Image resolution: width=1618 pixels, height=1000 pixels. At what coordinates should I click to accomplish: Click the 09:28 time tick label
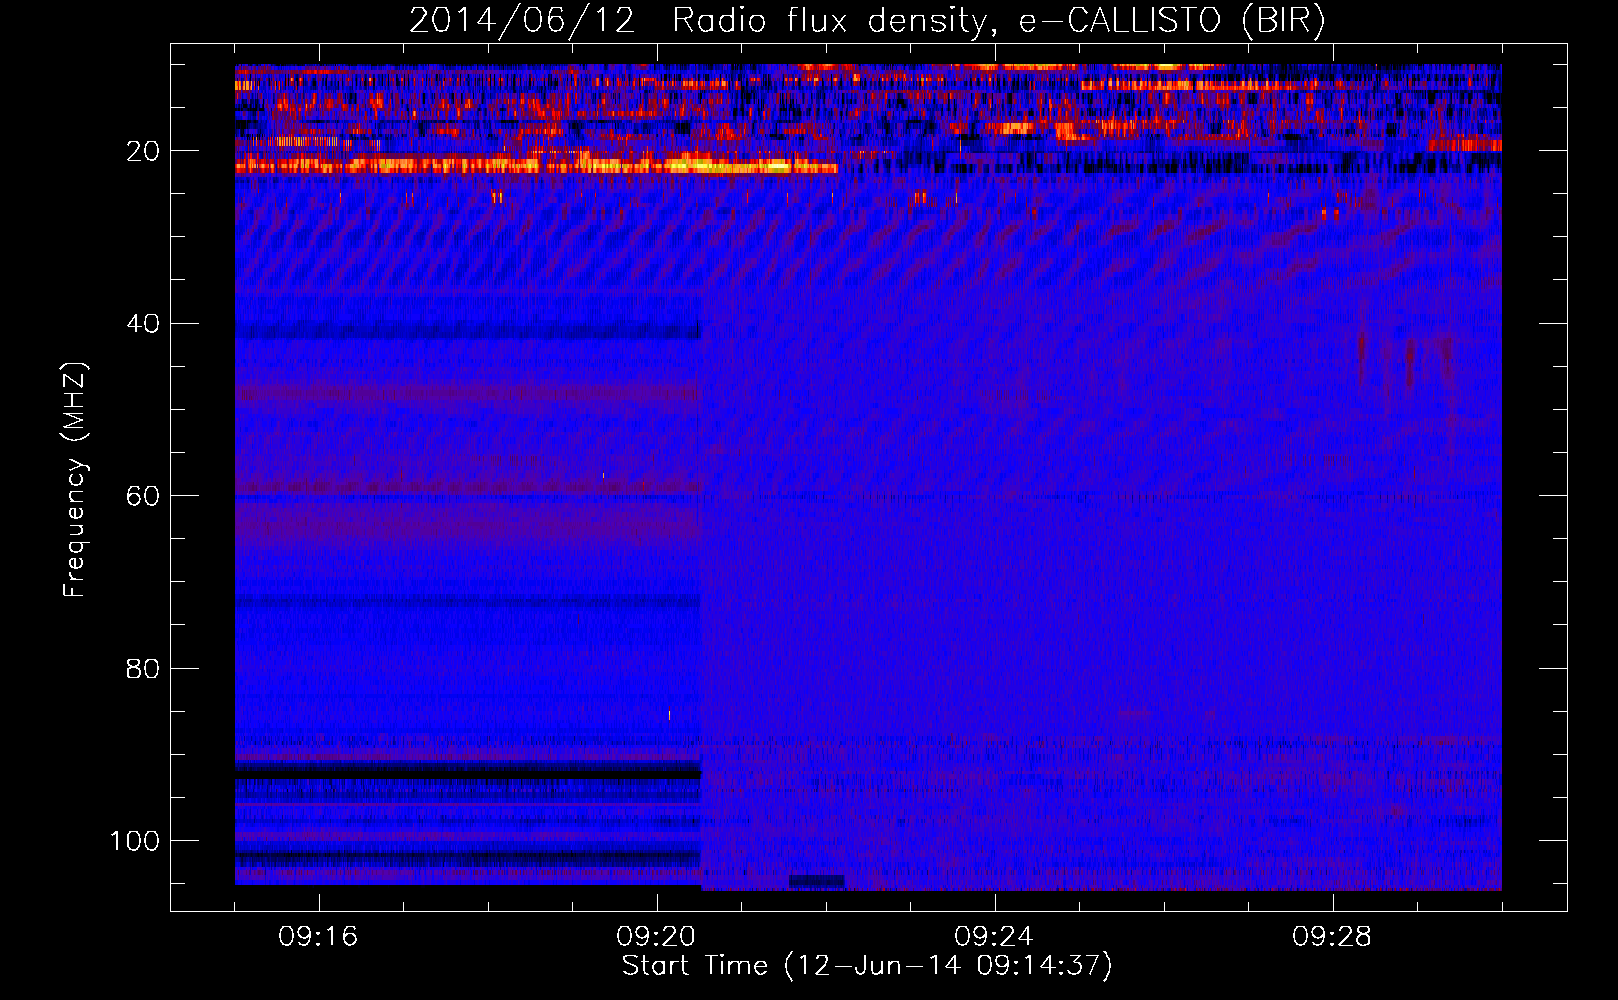[x=1332, y=937]
